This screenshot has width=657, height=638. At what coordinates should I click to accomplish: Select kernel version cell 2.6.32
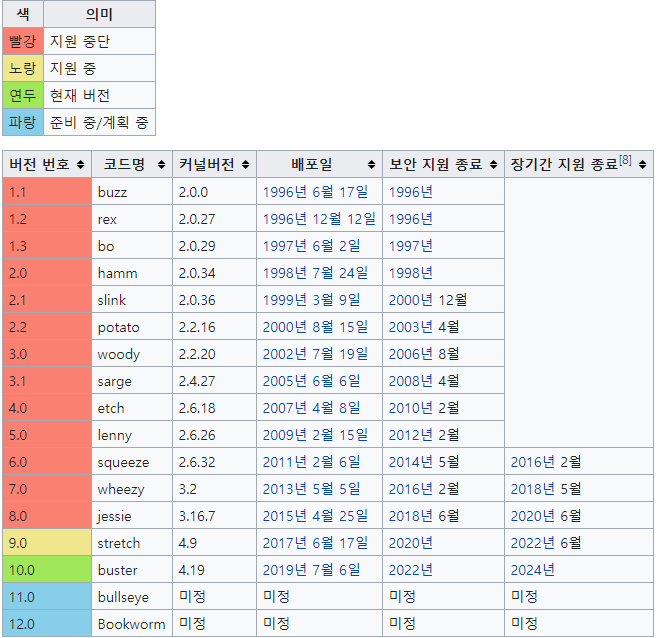coord(215,462)
